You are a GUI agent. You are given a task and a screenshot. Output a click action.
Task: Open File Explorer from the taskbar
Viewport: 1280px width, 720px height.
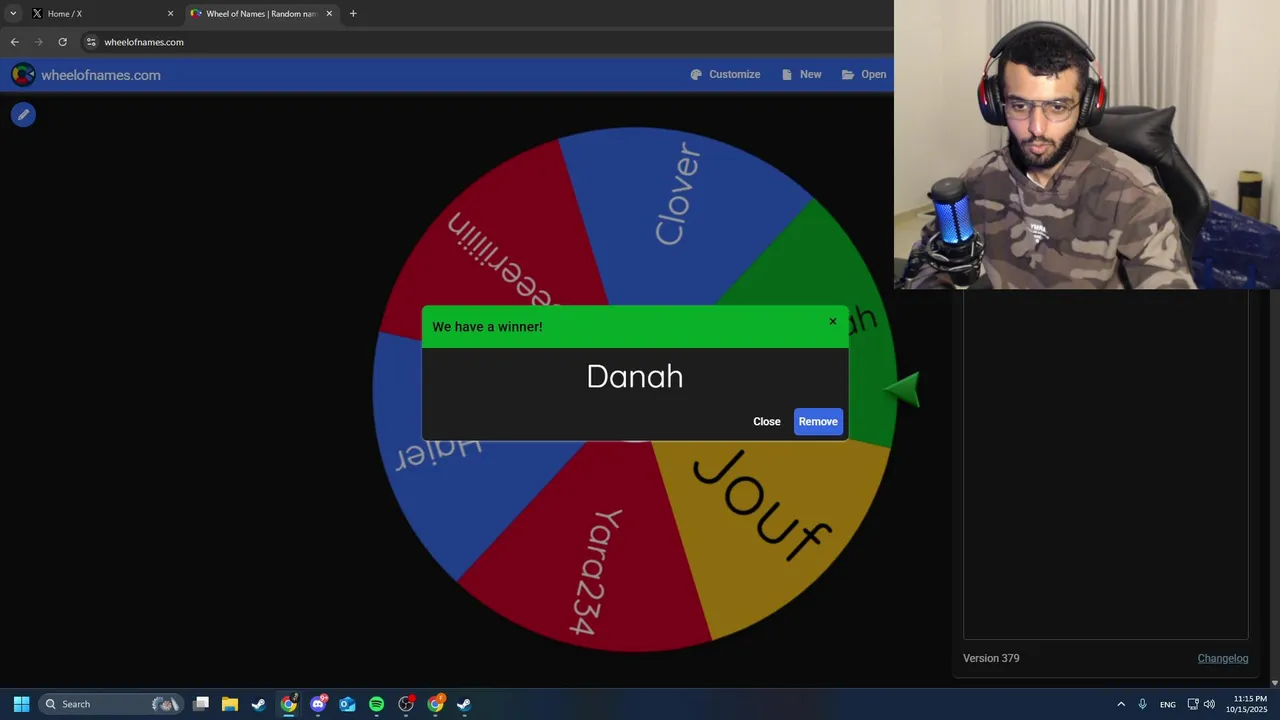point(230,704)
